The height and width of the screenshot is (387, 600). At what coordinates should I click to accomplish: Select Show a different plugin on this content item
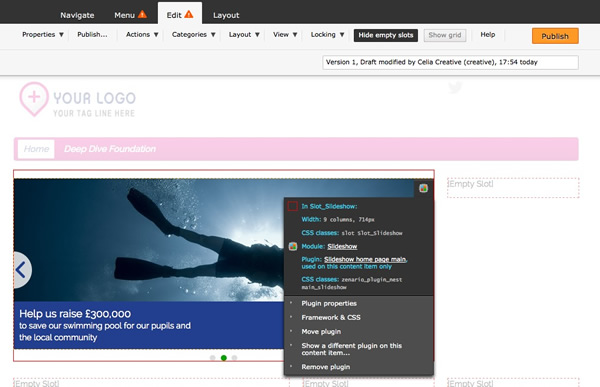352,349
